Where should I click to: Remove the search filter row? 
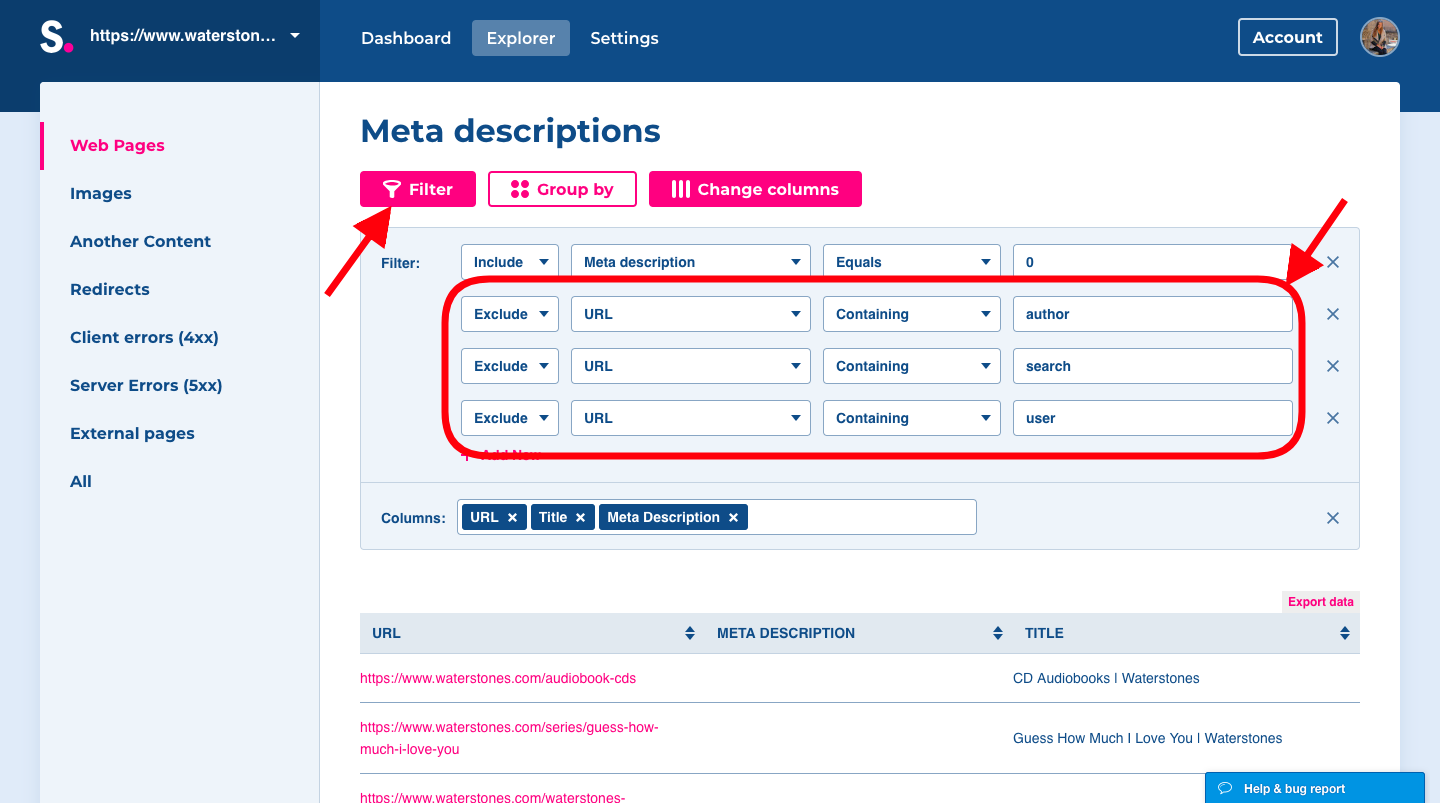point(1333,366)
